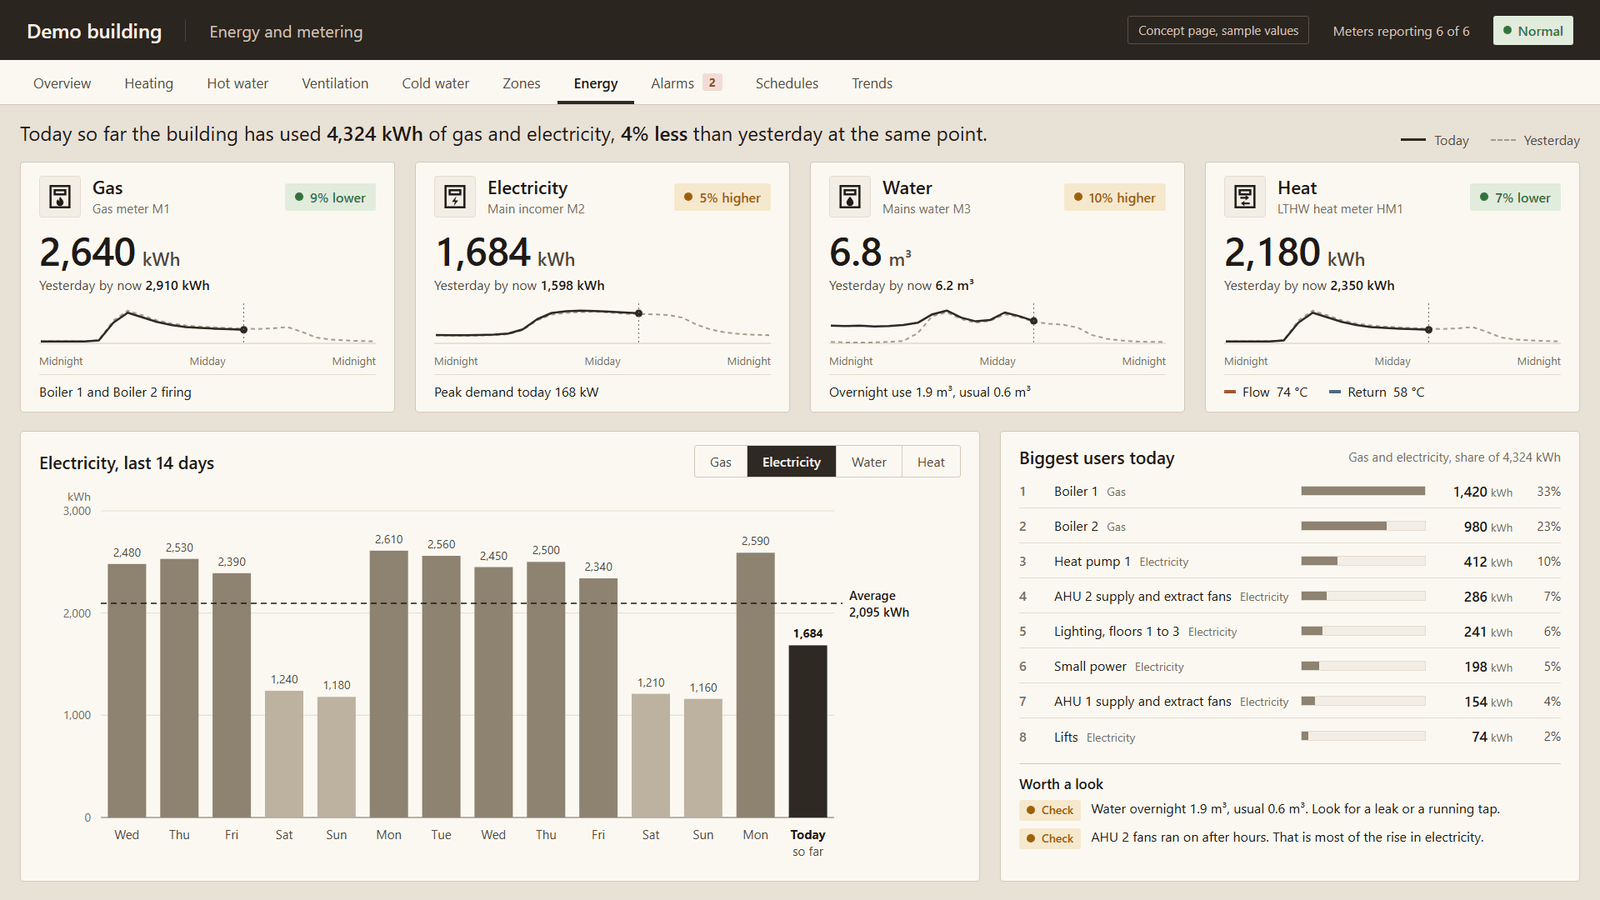Switch 14-day chart to Water
The width and height of the screenshot is (1600, 900).
[x=869, y=462]
